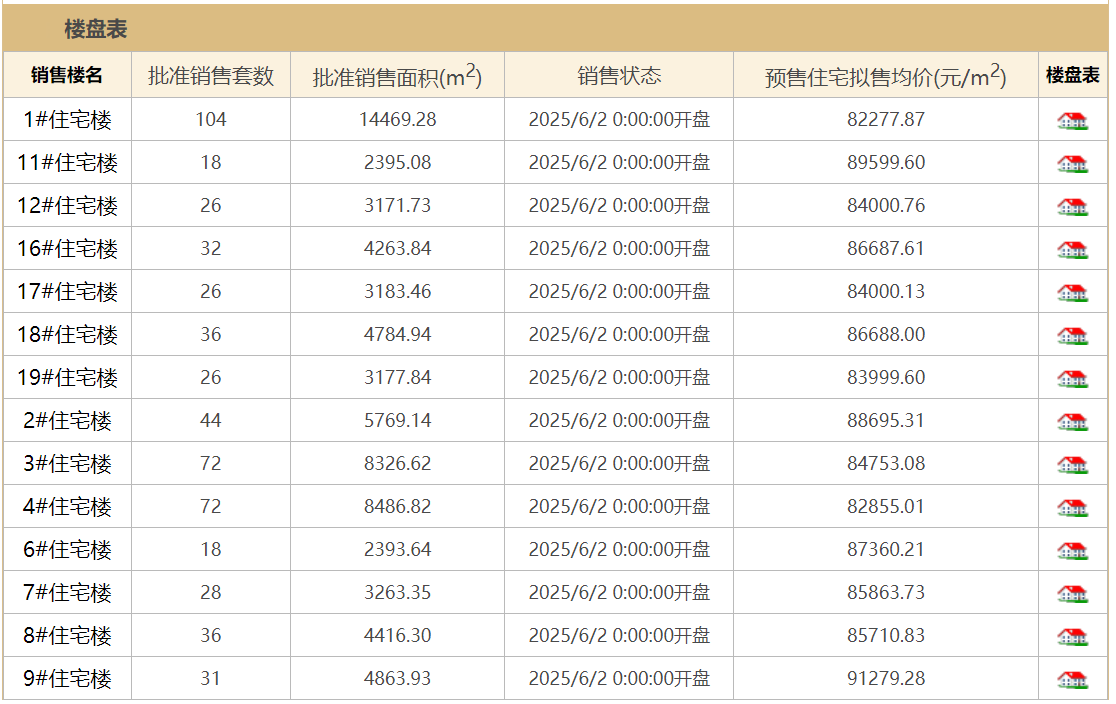Open the house icon for 19#住宅楼
1116x704 pixels.
1072,379
